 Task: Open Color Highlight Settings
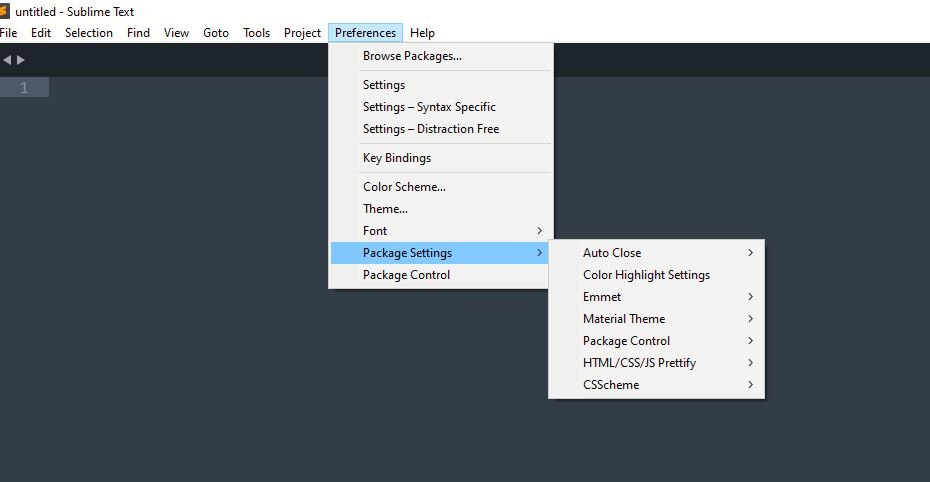[x=657, y=274]
